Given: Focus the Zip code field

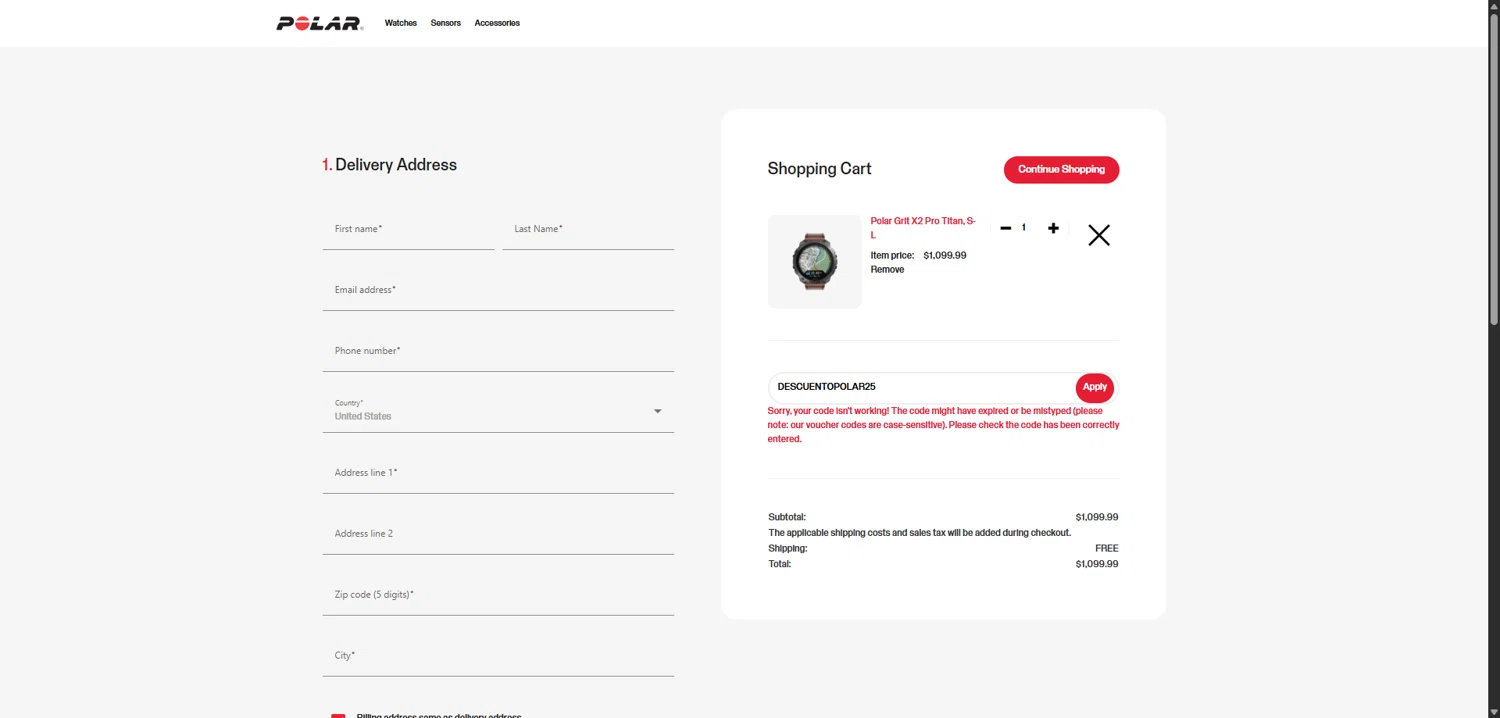Looking at the screenshot, I should pyautogui.click(x=498, y=595).
